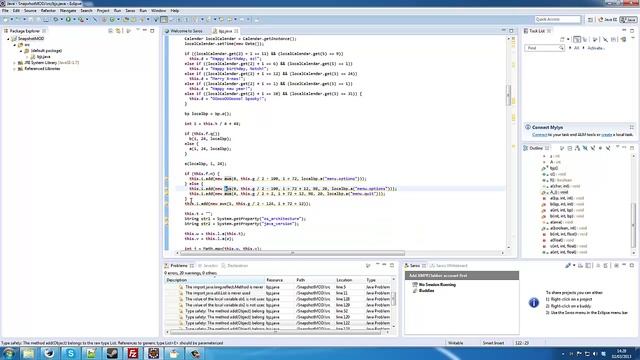The width and height of the screenshot is (640, 360).
Task: Collapse the SnapshotMOD project node
Action: point(8,39)
